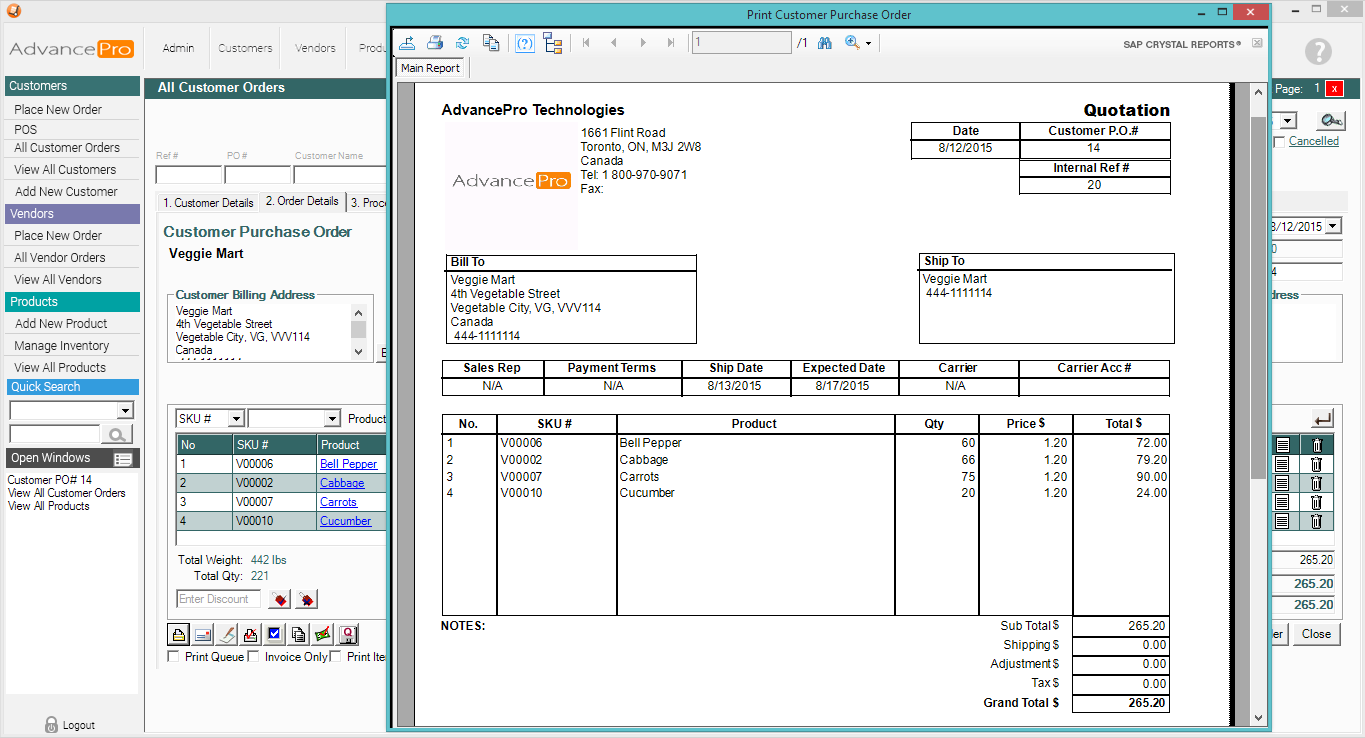The width and height of the screenshot is (1365, 738).
Task: Switch to the Main Report tab
Action: 430,68
